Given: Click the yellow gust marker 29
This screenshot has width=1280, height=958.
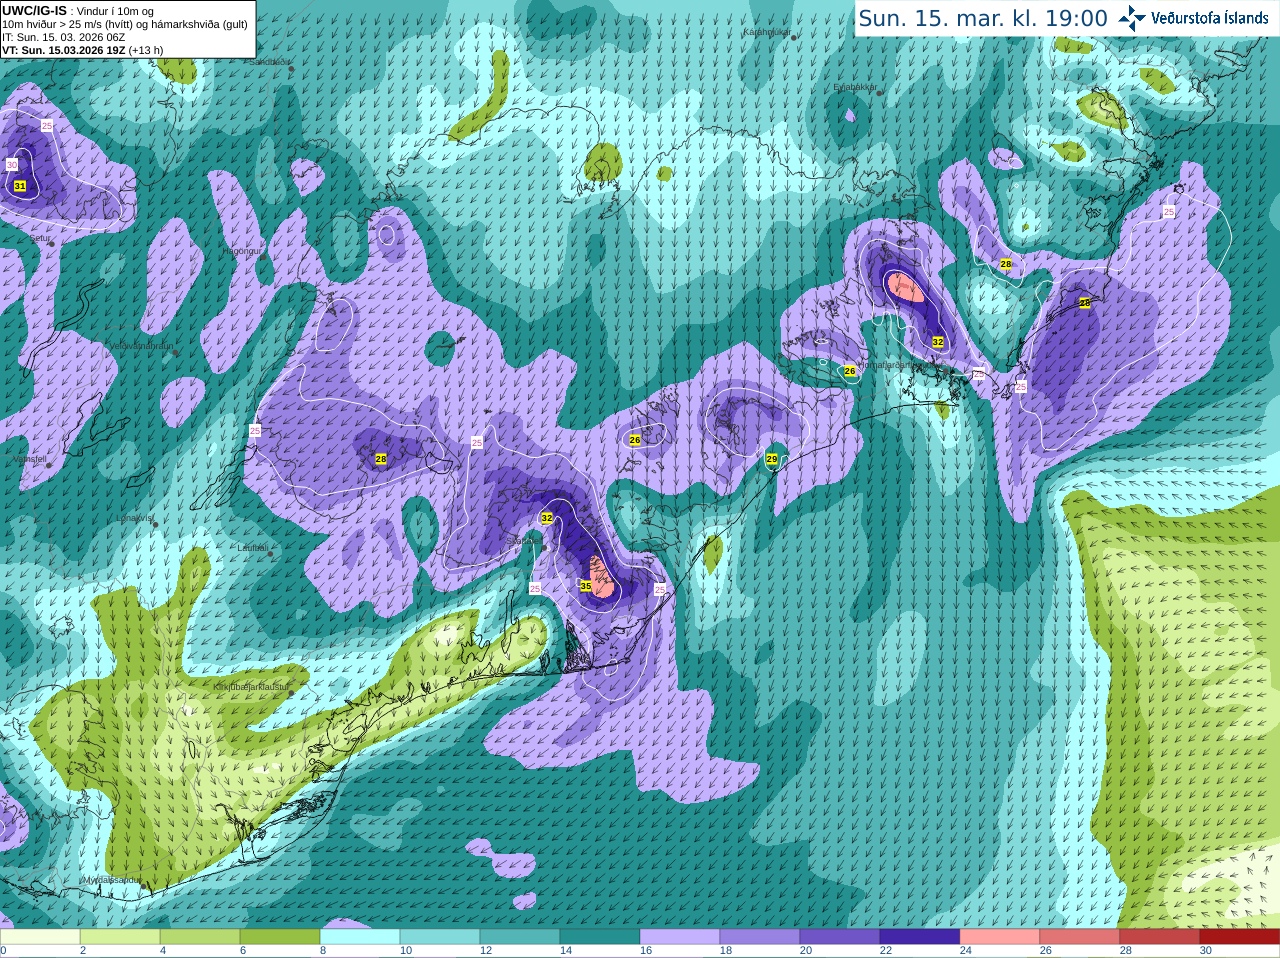Looking at the screenshot, I should click(772, 459).
